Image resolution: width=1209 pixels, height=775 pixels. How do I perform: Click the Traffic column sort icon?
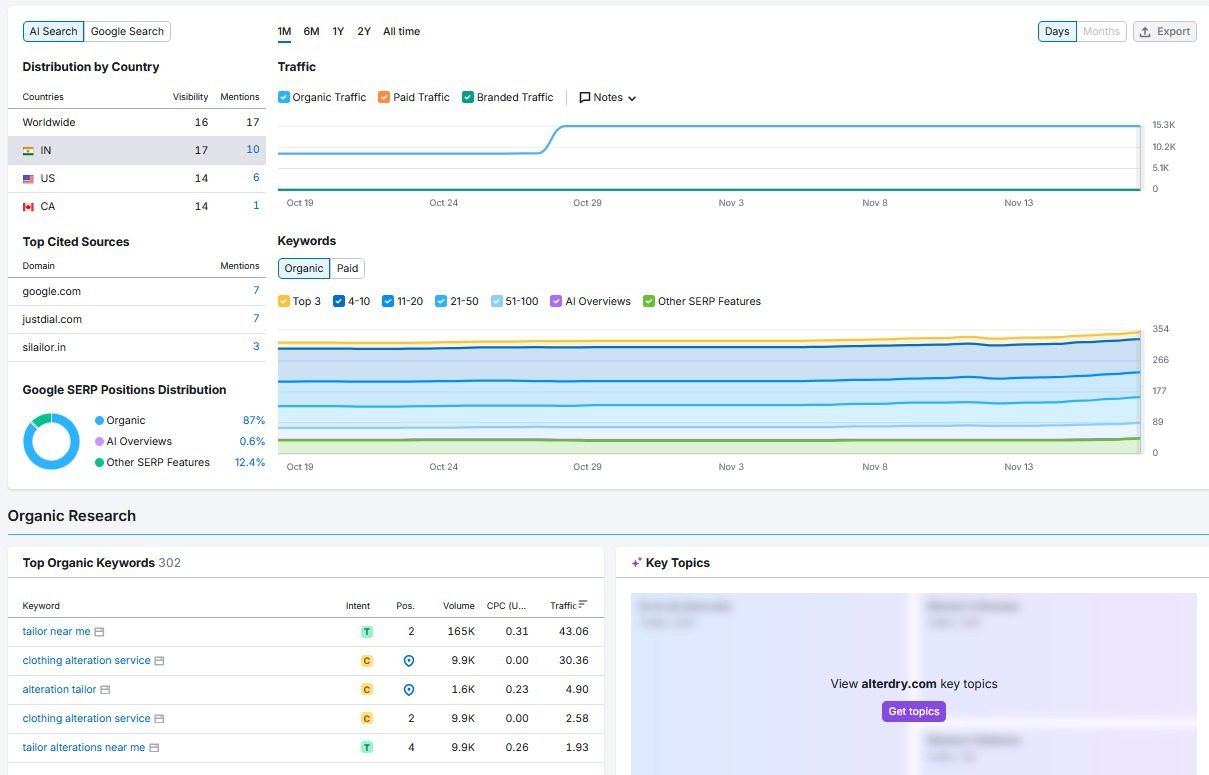pos(583,605)
